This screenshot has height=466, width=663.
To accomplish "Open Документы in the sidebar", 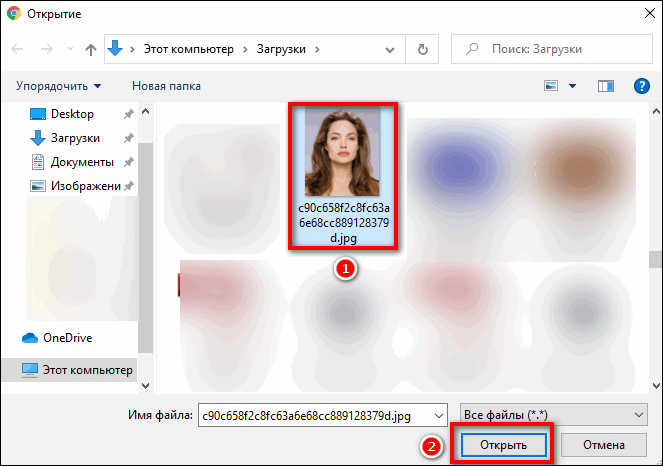I will [x=82, y=162].
